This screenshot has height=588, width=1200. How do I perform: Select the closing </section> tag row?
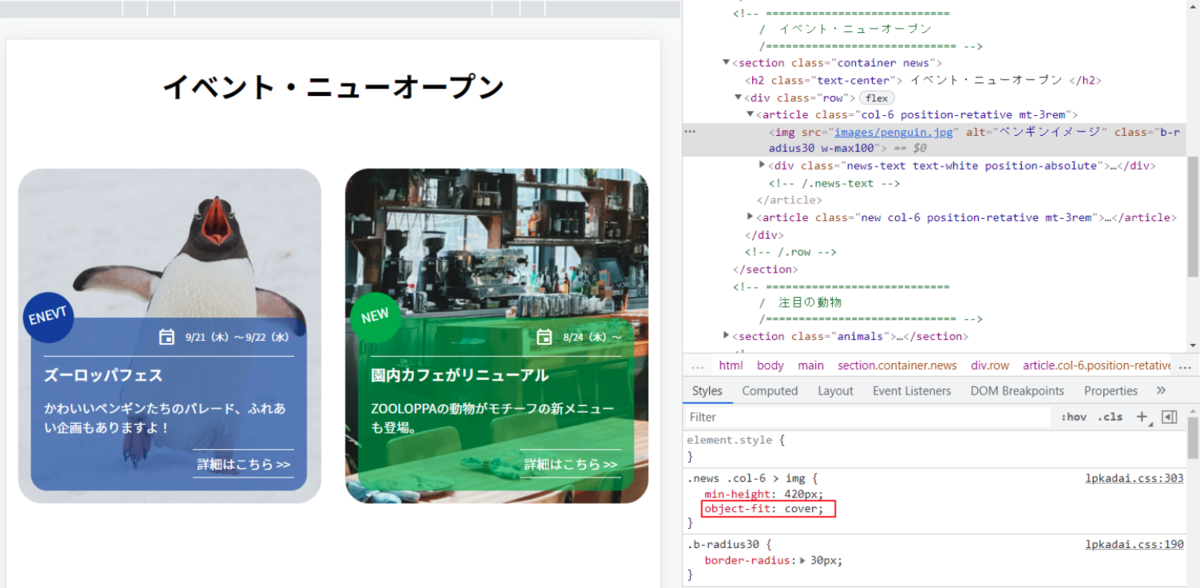[765, 269]
